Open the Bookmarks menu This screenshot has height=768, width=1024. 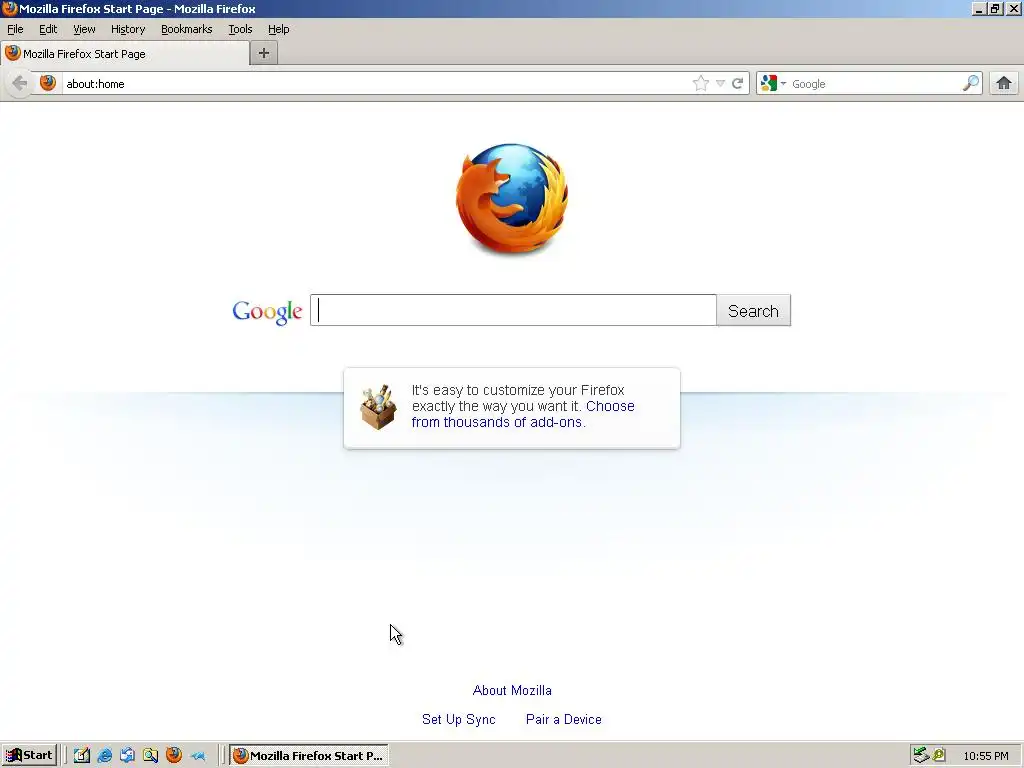[x=187, y=29]
